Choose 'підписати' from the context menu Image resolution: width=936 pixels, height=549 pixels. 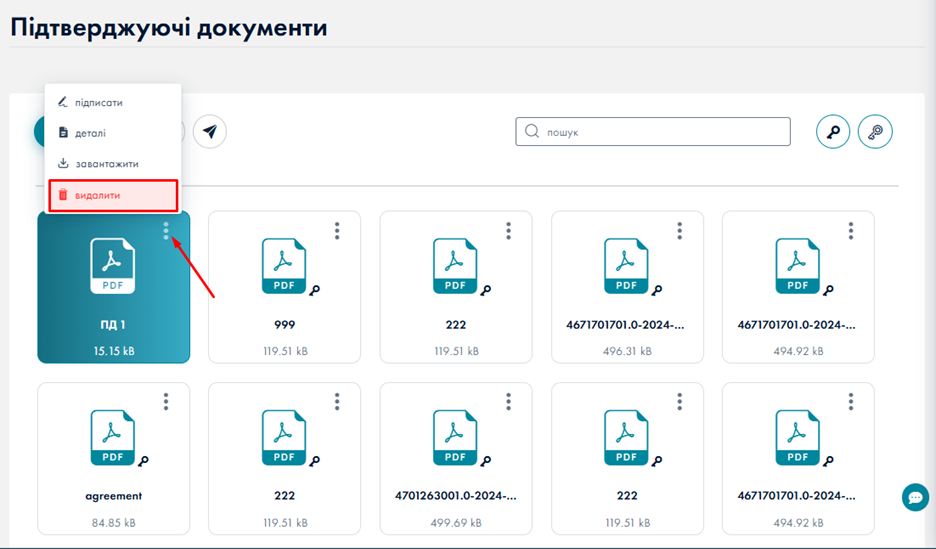coord(98,102)
